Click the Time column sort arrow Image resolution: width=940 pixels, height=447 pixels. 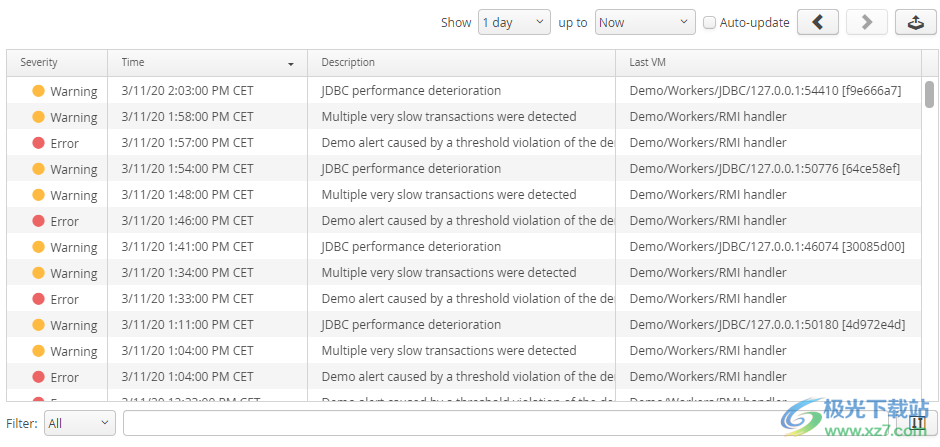click(291, 64)
